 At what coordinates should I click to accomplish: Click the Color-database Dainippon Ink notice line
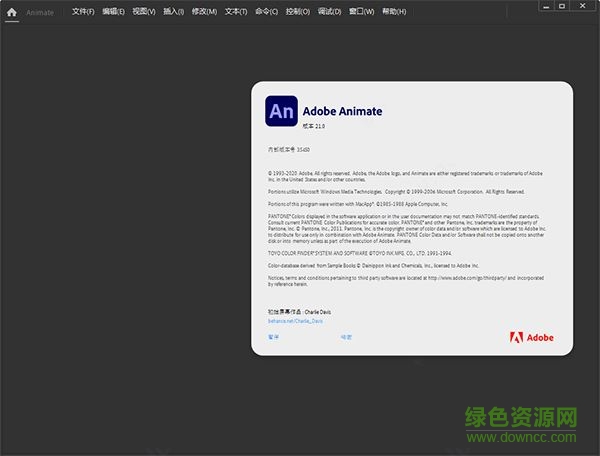[x=373, y=265]
